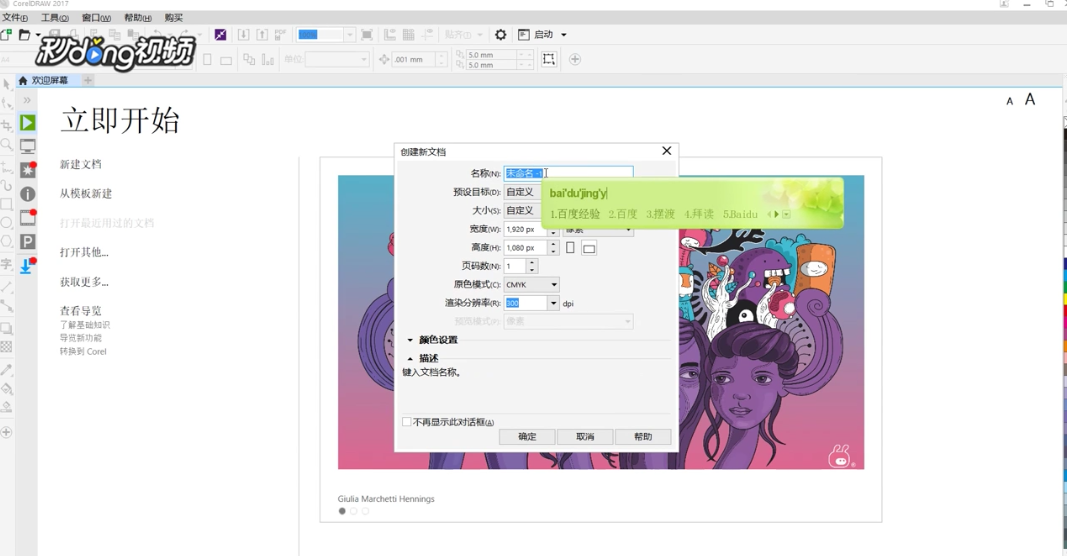Open the 渲染分辨率 dropdown arrow
The width and height of the screenshot is (1067, 556).
point(553,303)
